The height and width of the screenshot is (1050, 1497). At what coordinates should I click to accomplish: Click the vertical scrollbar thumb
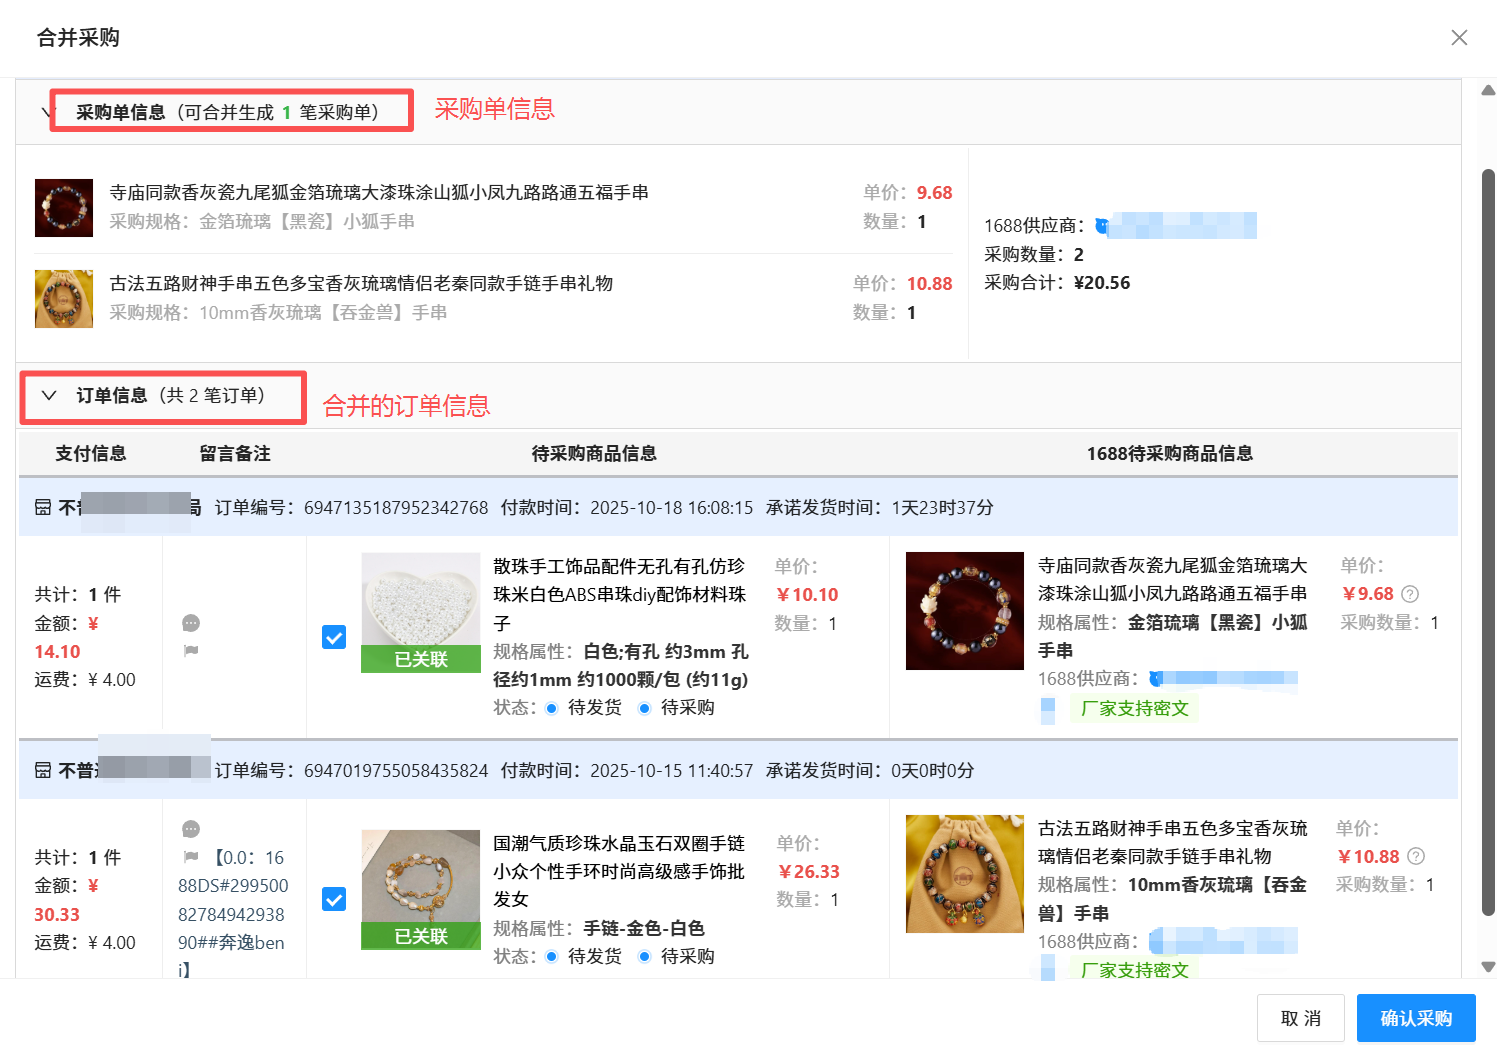click(x=1488, y=540)
